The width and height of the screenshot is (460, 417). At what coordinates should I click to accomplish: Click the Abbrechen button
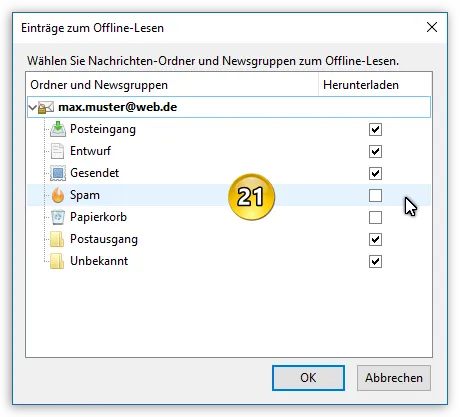coord(394,378)
